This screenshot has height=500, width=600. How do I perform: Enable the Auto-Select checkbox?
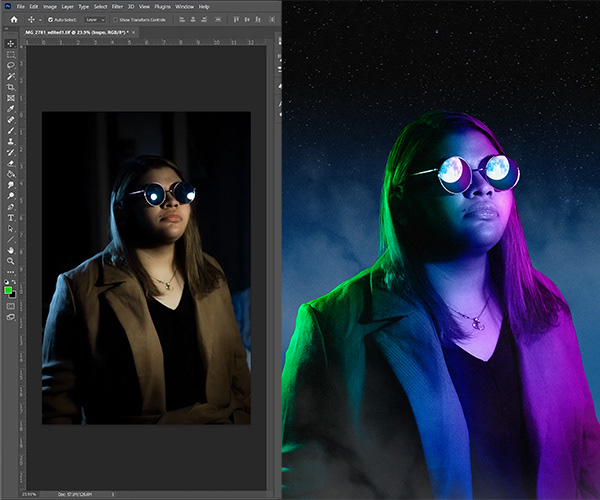click(50, 19)
